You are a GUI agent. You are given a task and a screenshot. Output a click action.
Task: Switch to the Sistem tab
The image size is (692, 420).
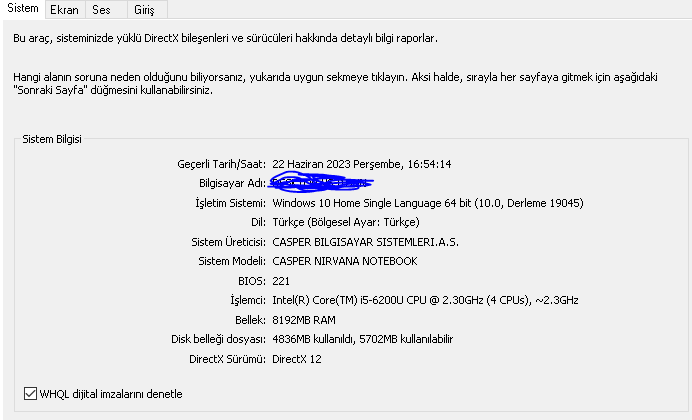point(23,8)
